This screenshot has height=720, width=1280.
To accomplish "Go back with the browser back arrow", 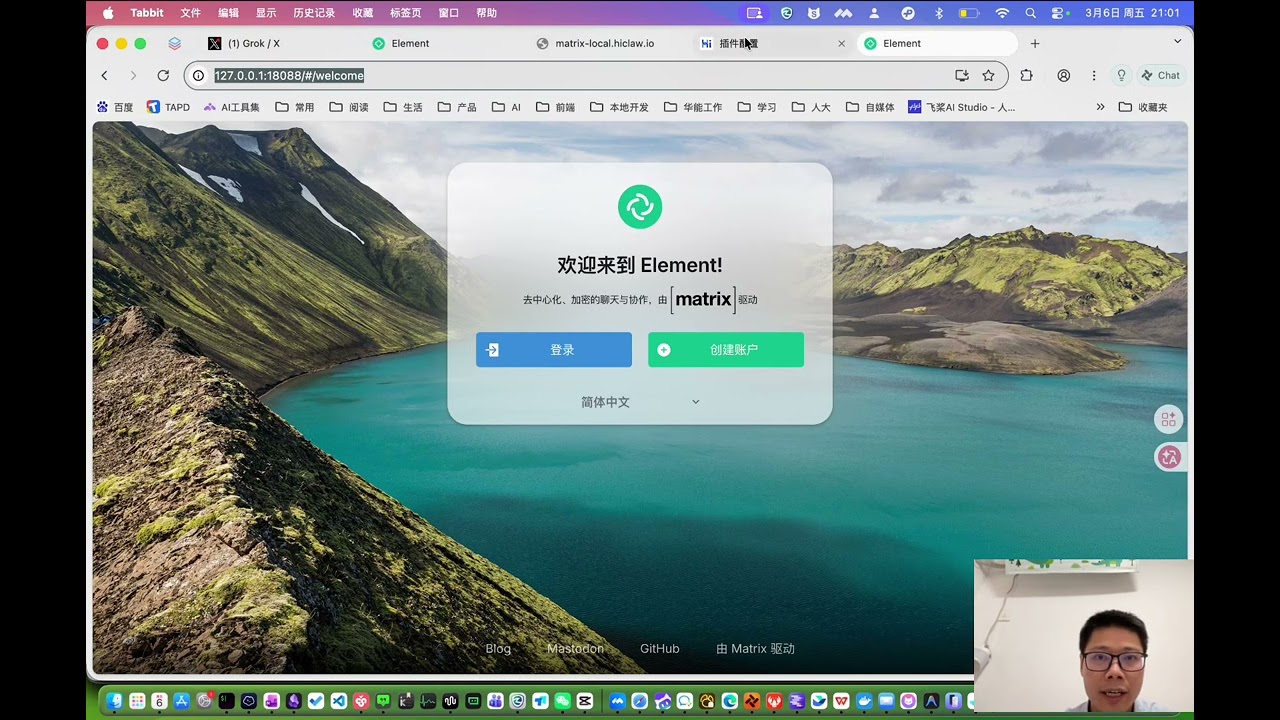I will point(104,75).
